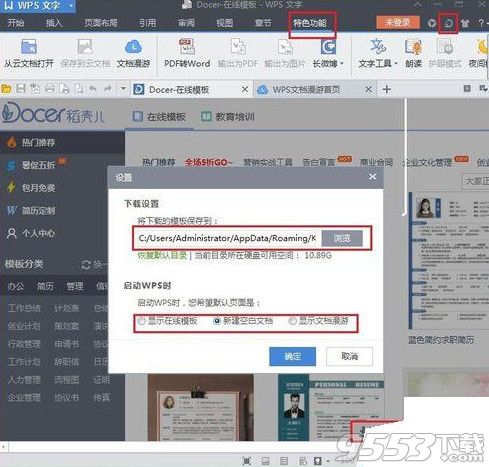The image size is (489, 467).
Task: Click the fullscreen view icon in status bar
Action: [246, 461]
